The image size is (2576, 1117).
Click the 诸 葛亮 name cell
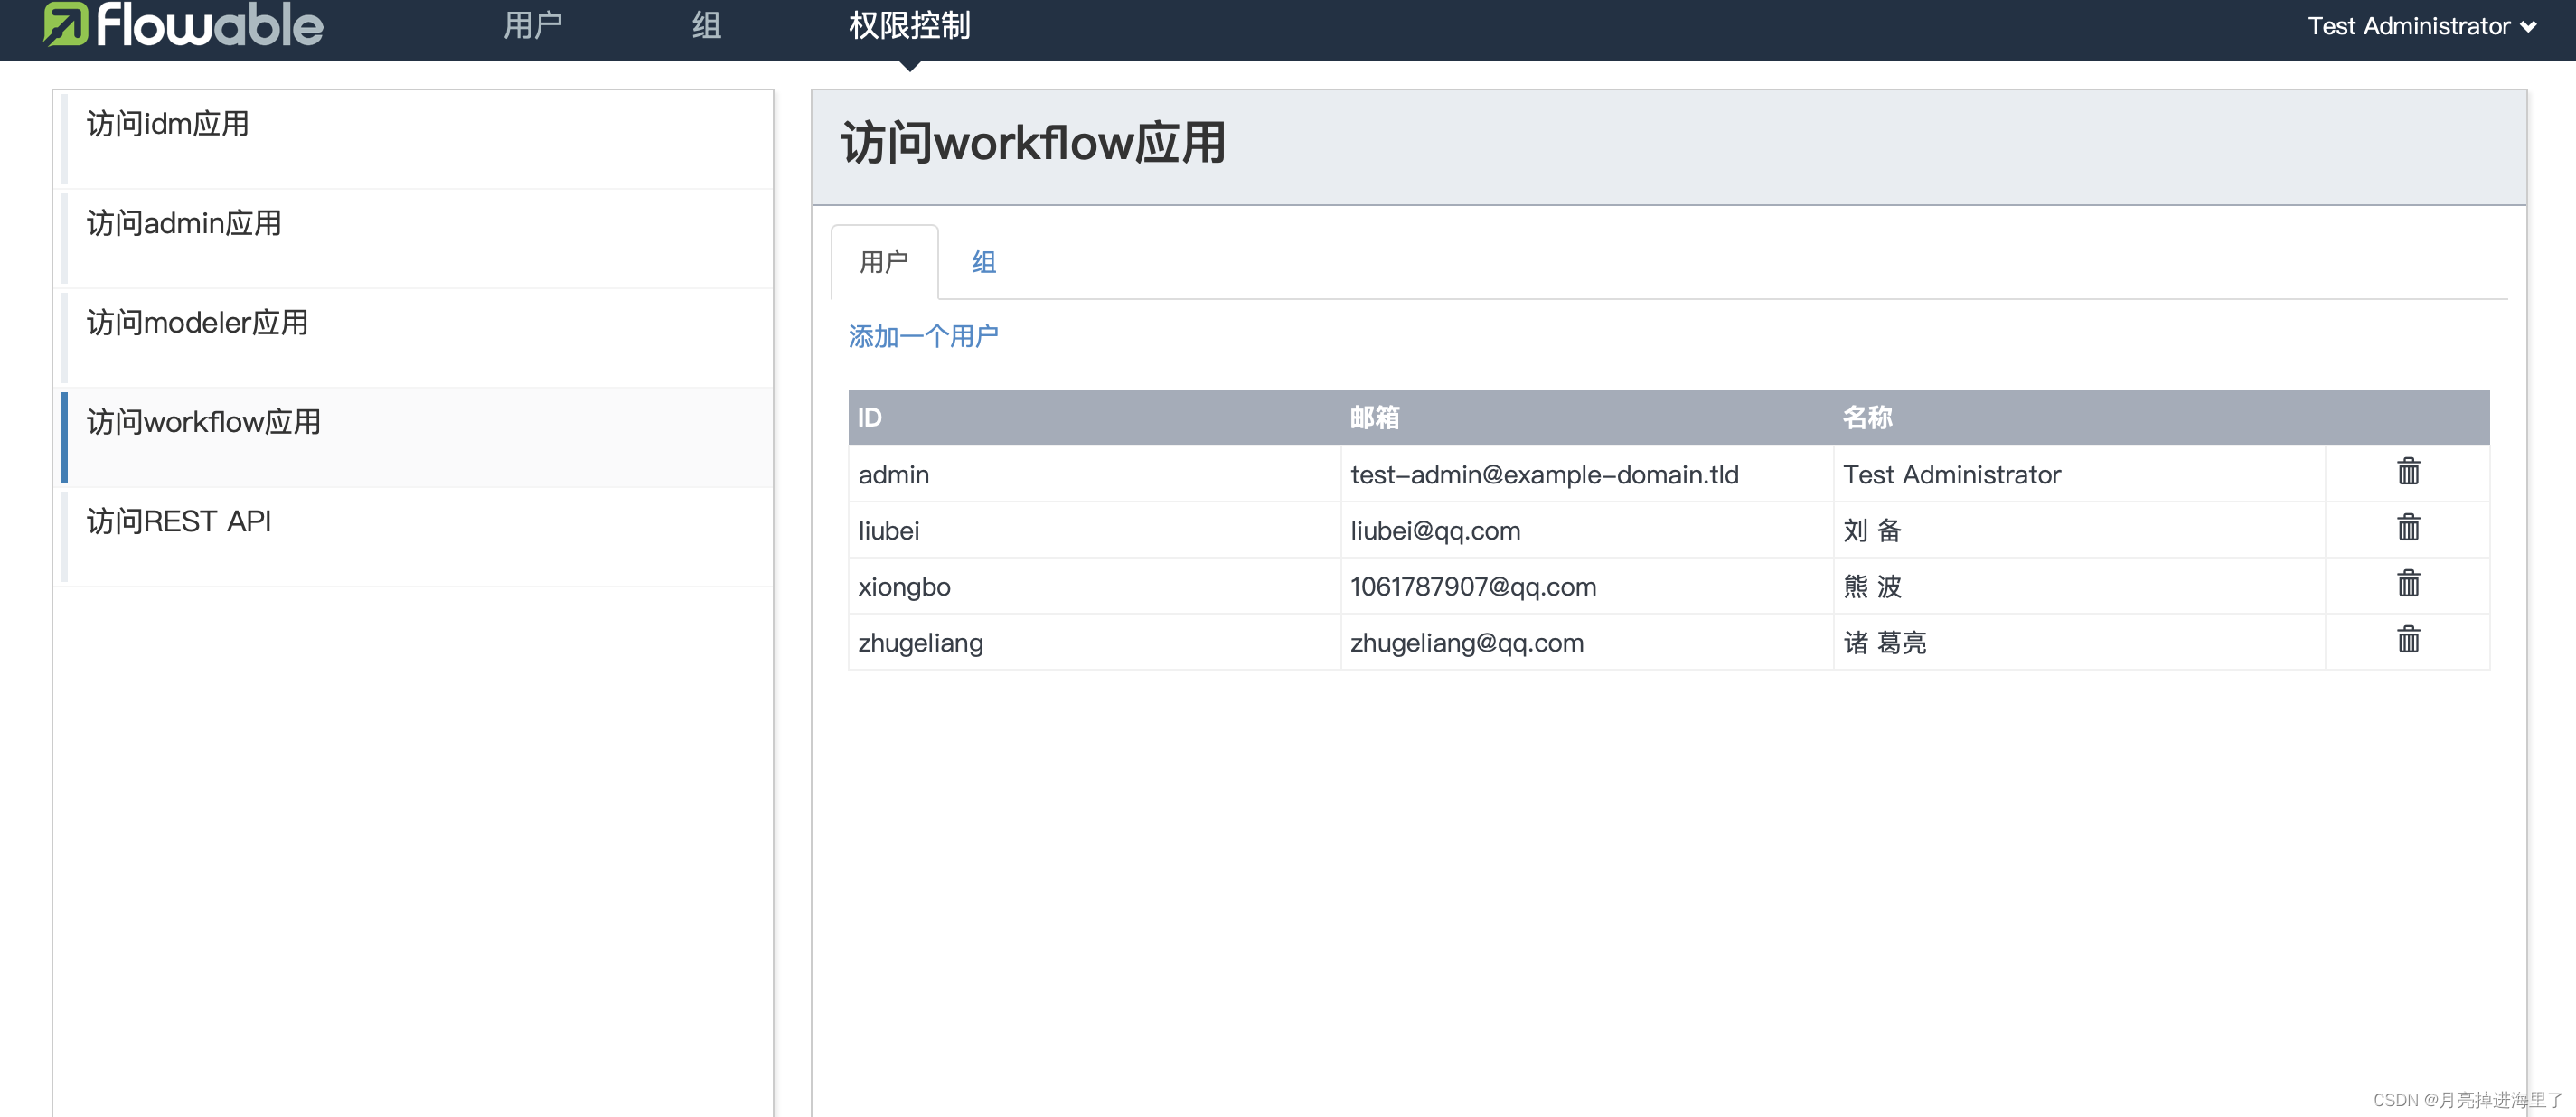pos(2079,642)
